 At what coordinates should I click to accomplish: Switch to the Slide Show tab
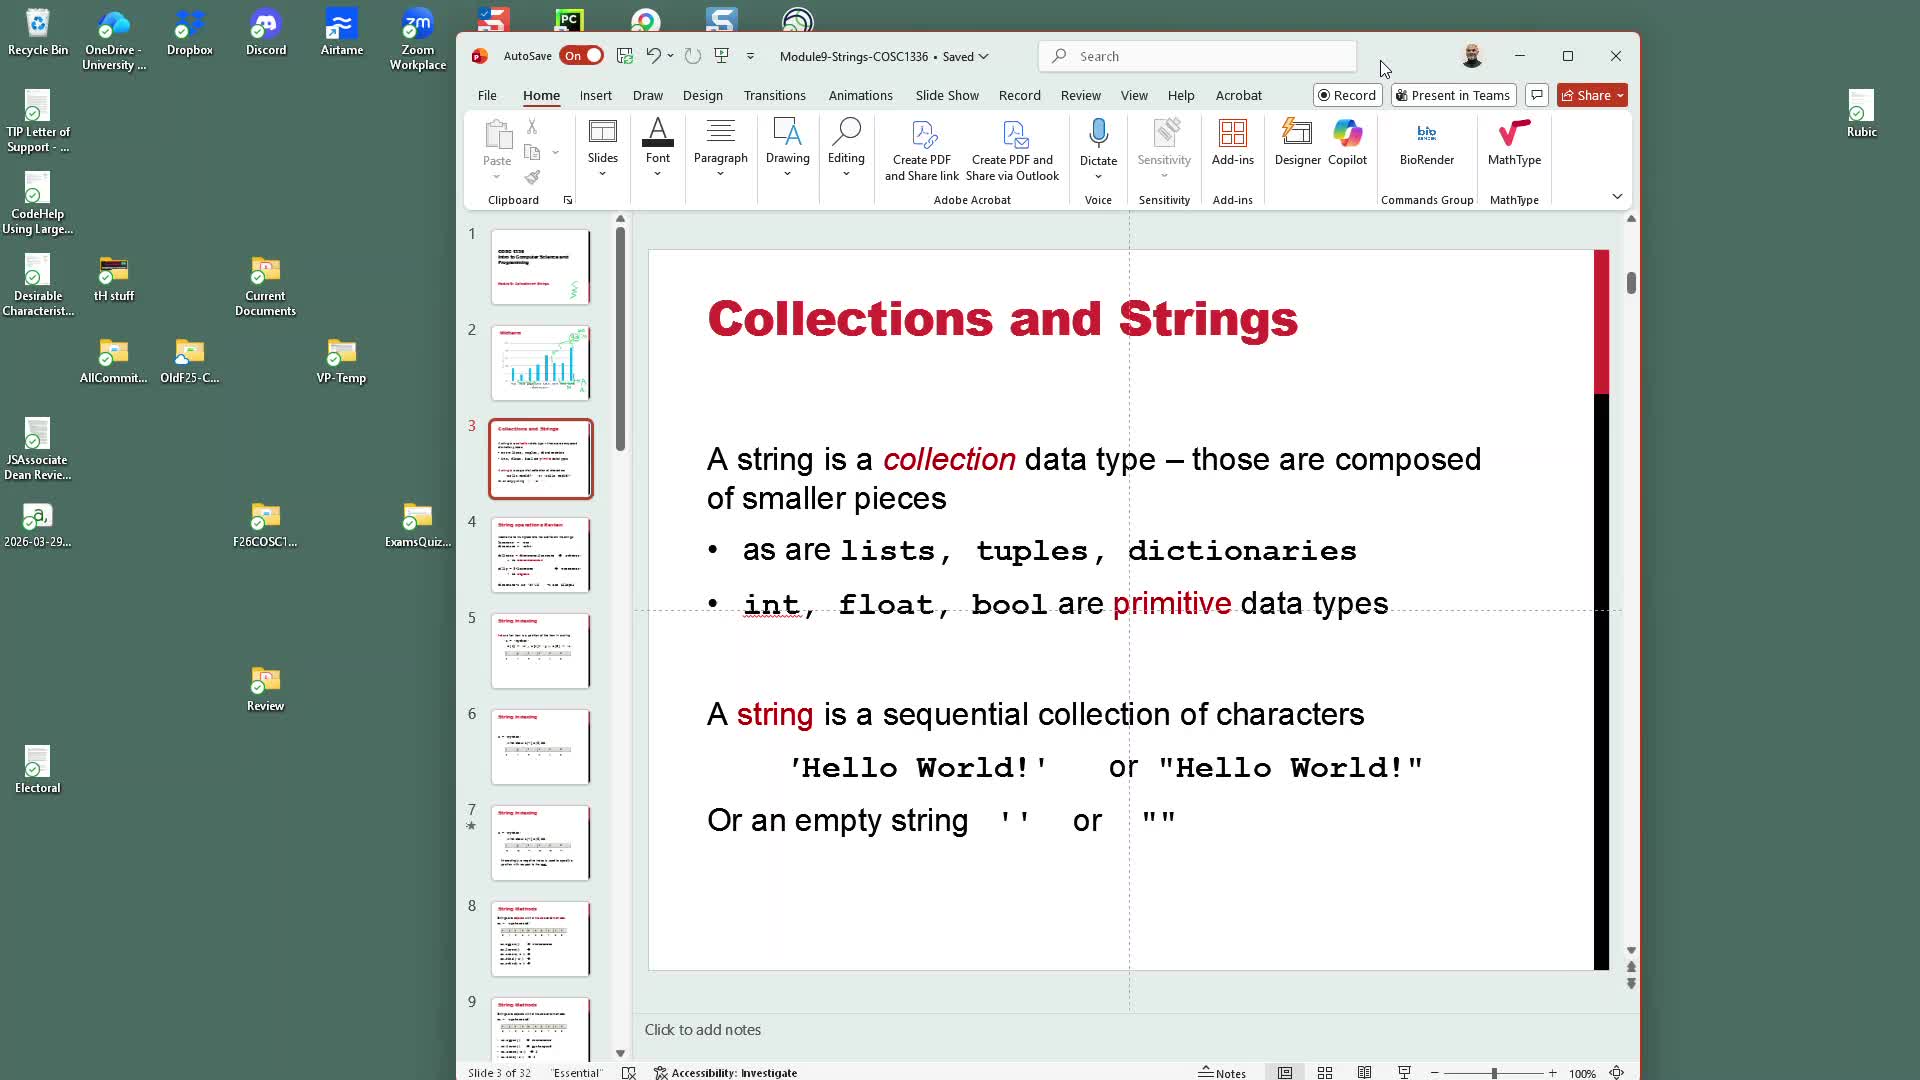[946, 96]
